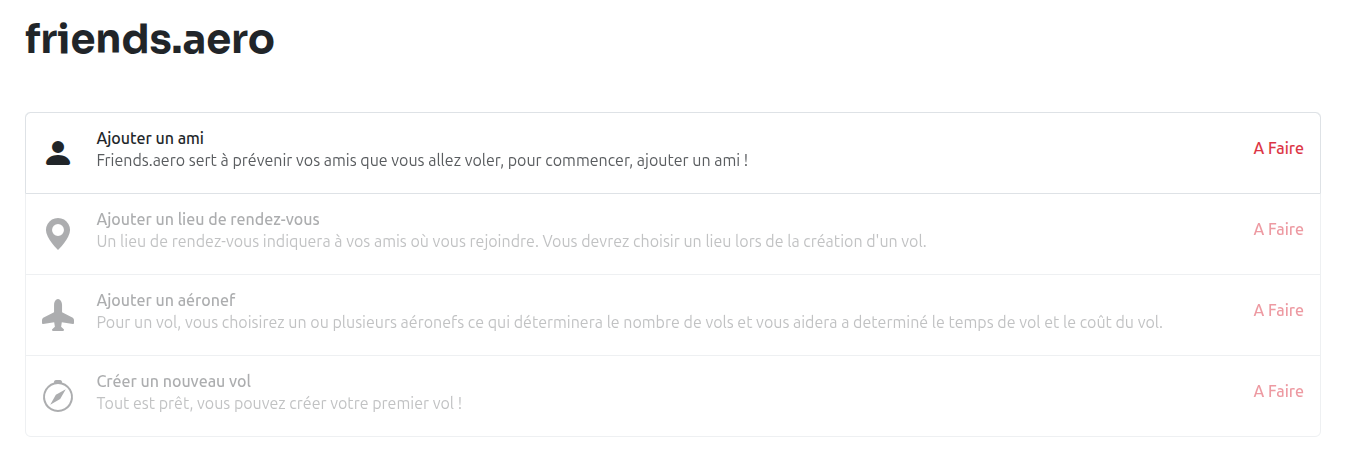Screen dimensions: 1352x466
Task: Click the compass icon for new flight
Action: 59,396
